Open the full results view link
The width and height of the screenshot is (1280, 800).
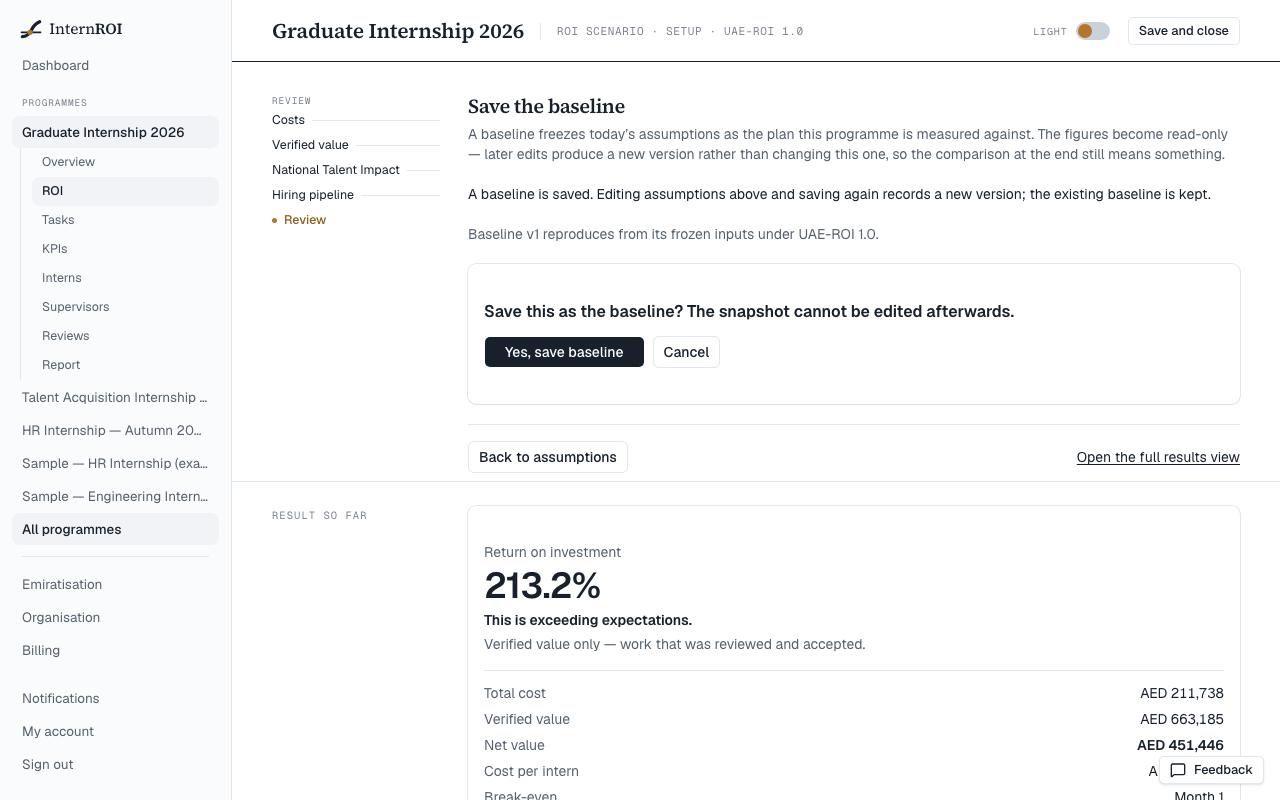click(1158, 457)
